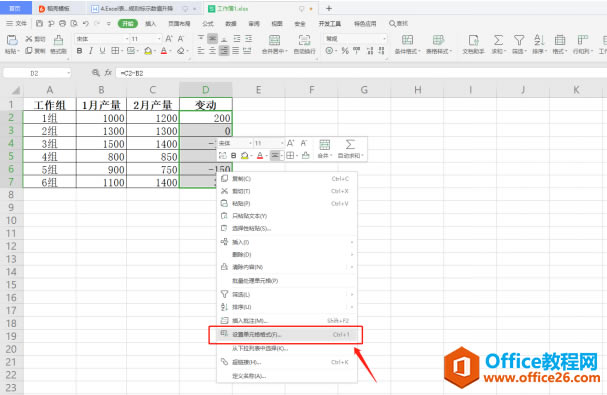Image resolution: width=607 pixels, height=395 pixels.
Task: Choose 设置单元格格式 Format Cells in context menu
Action: point(286,334)
